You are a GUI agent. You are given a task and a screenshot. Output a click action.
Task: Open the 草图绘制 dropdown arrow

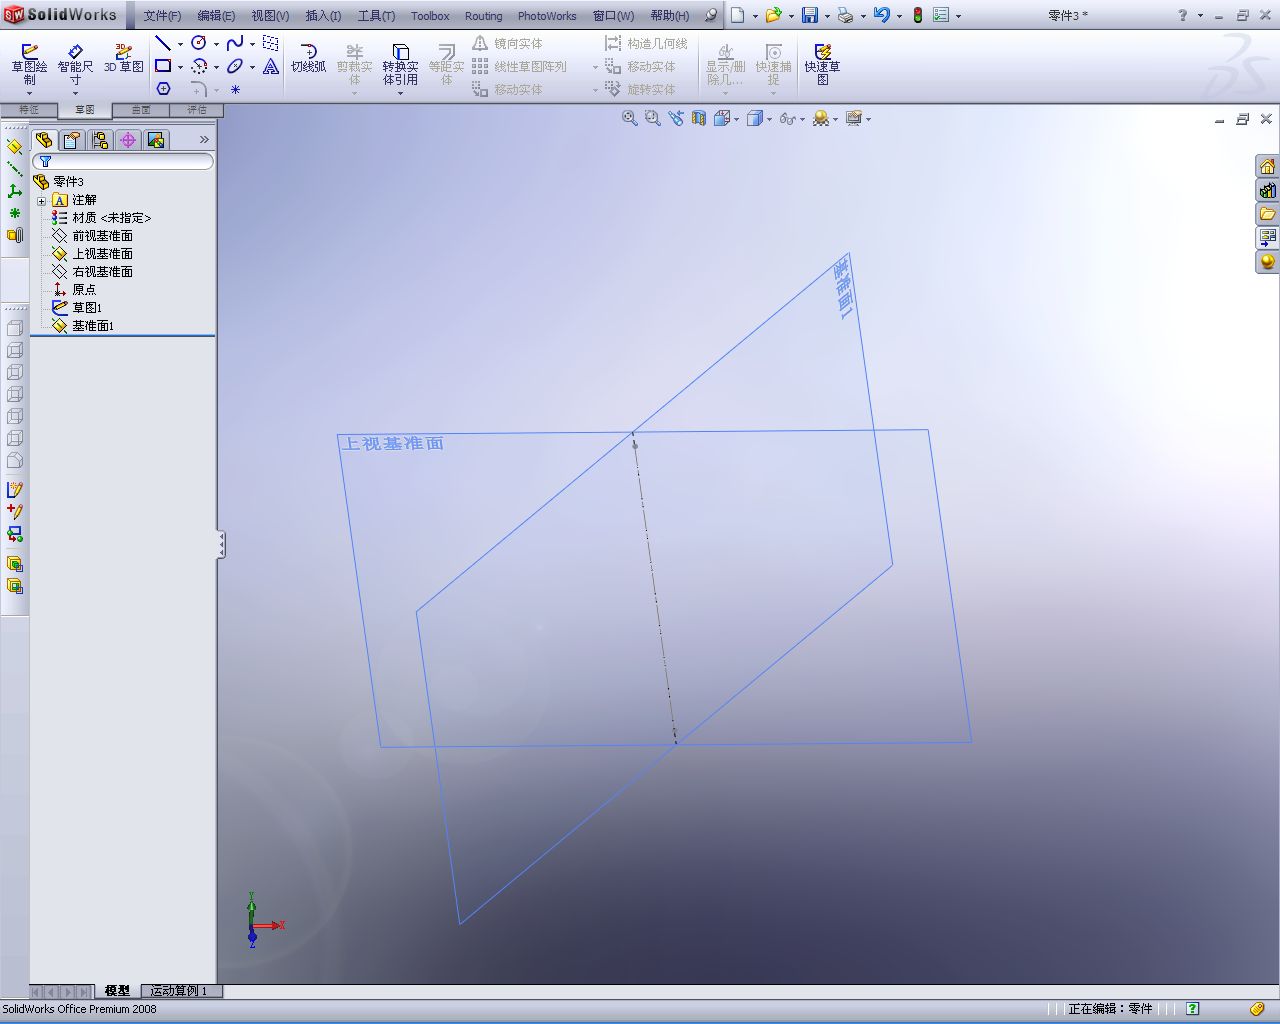tap(30, 94)
